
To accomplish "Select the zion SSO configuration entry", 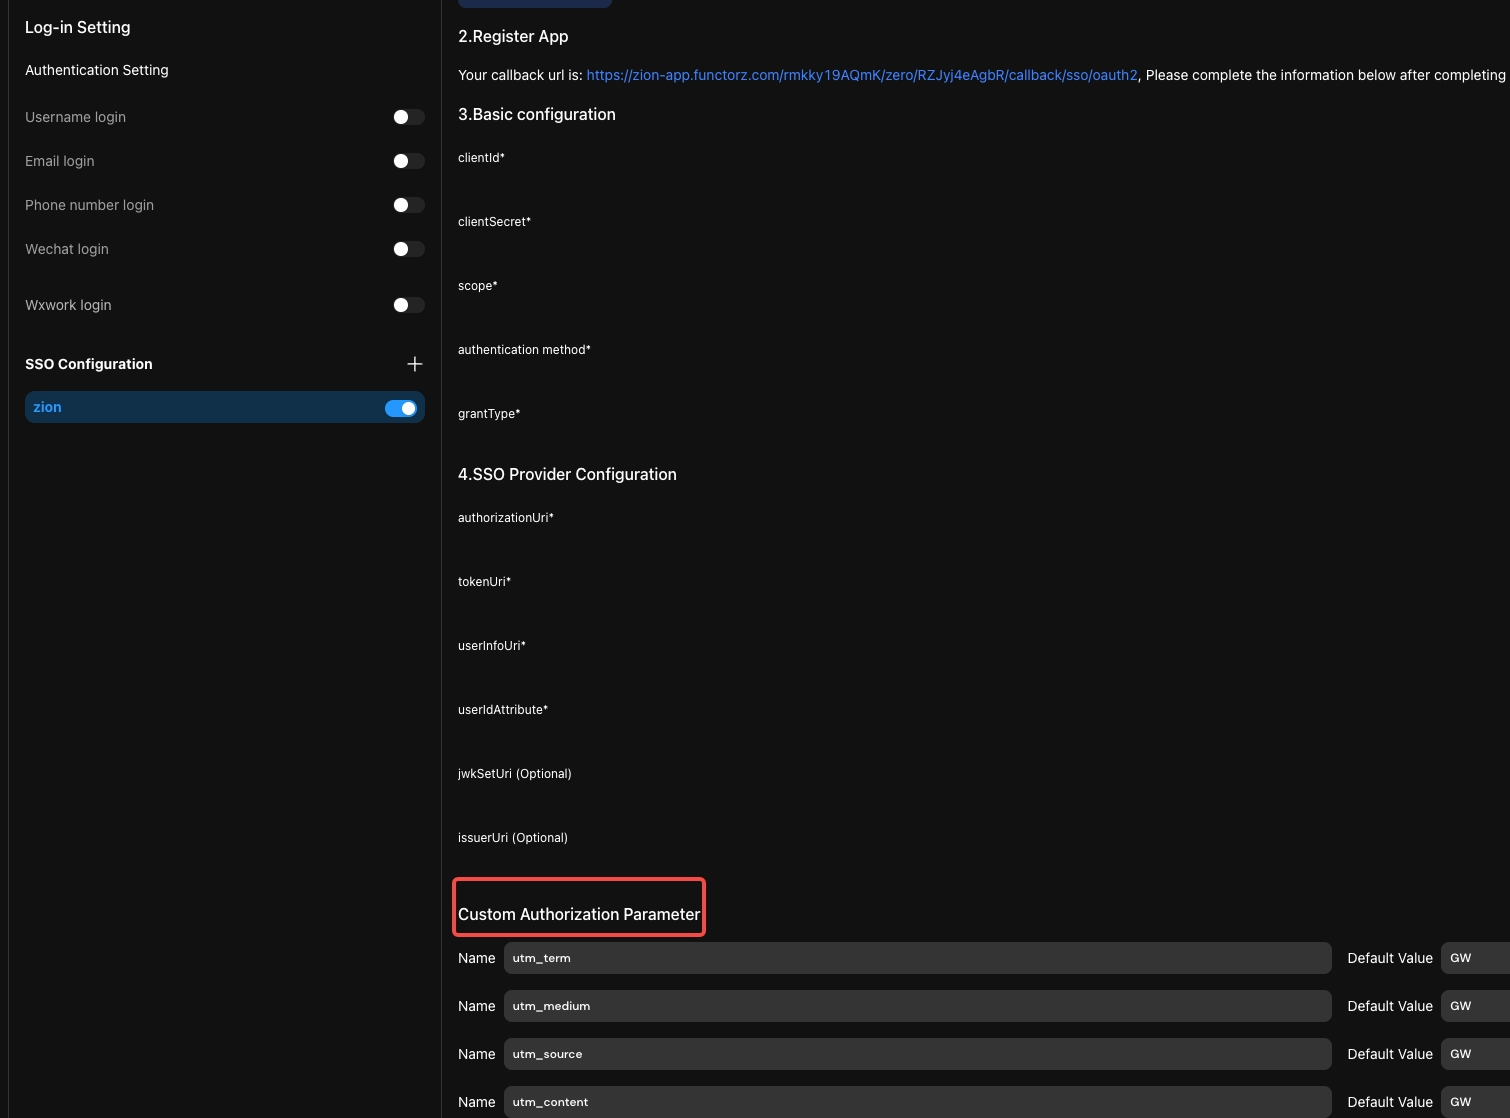I will click(x=200, y=407).
